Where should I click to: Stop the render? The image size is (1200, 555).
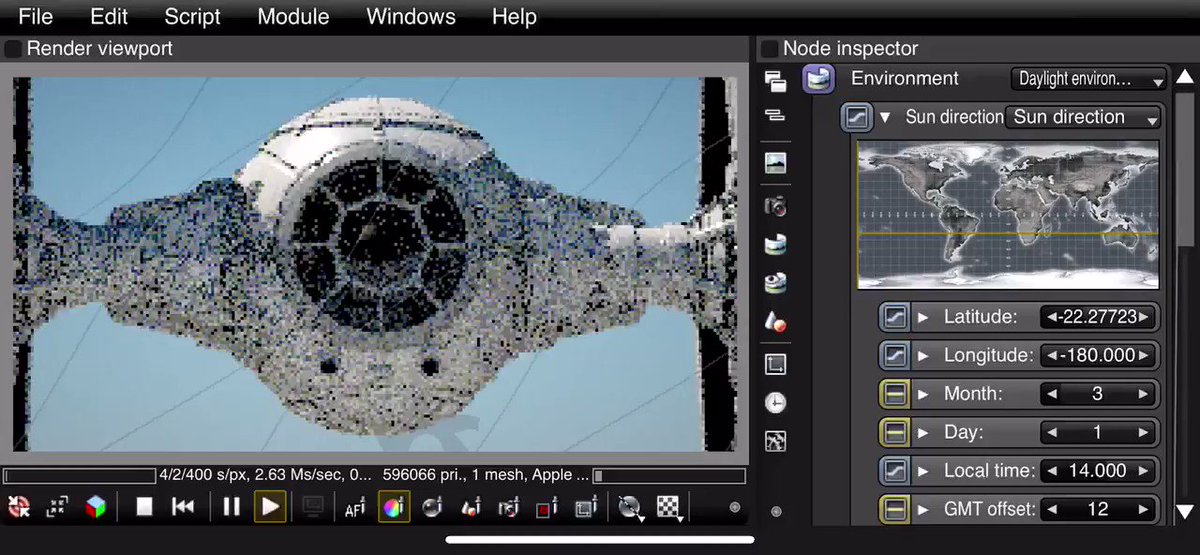click(x=144, y=507)
